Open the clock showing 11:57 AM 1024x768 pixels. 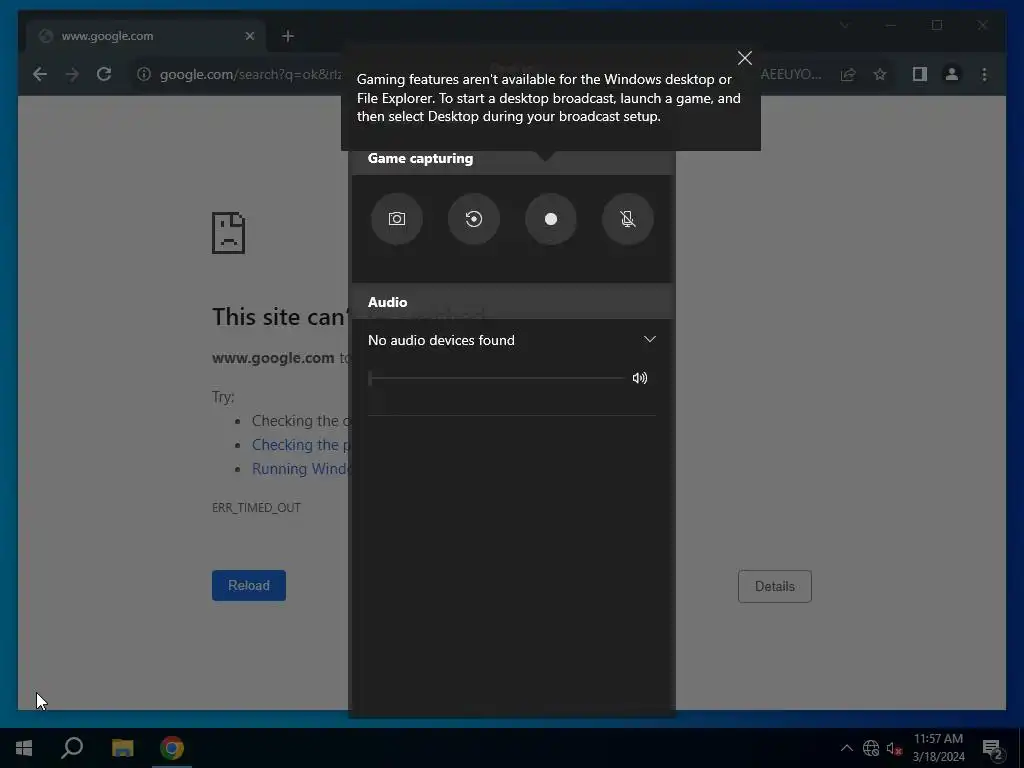coord(938,748)
